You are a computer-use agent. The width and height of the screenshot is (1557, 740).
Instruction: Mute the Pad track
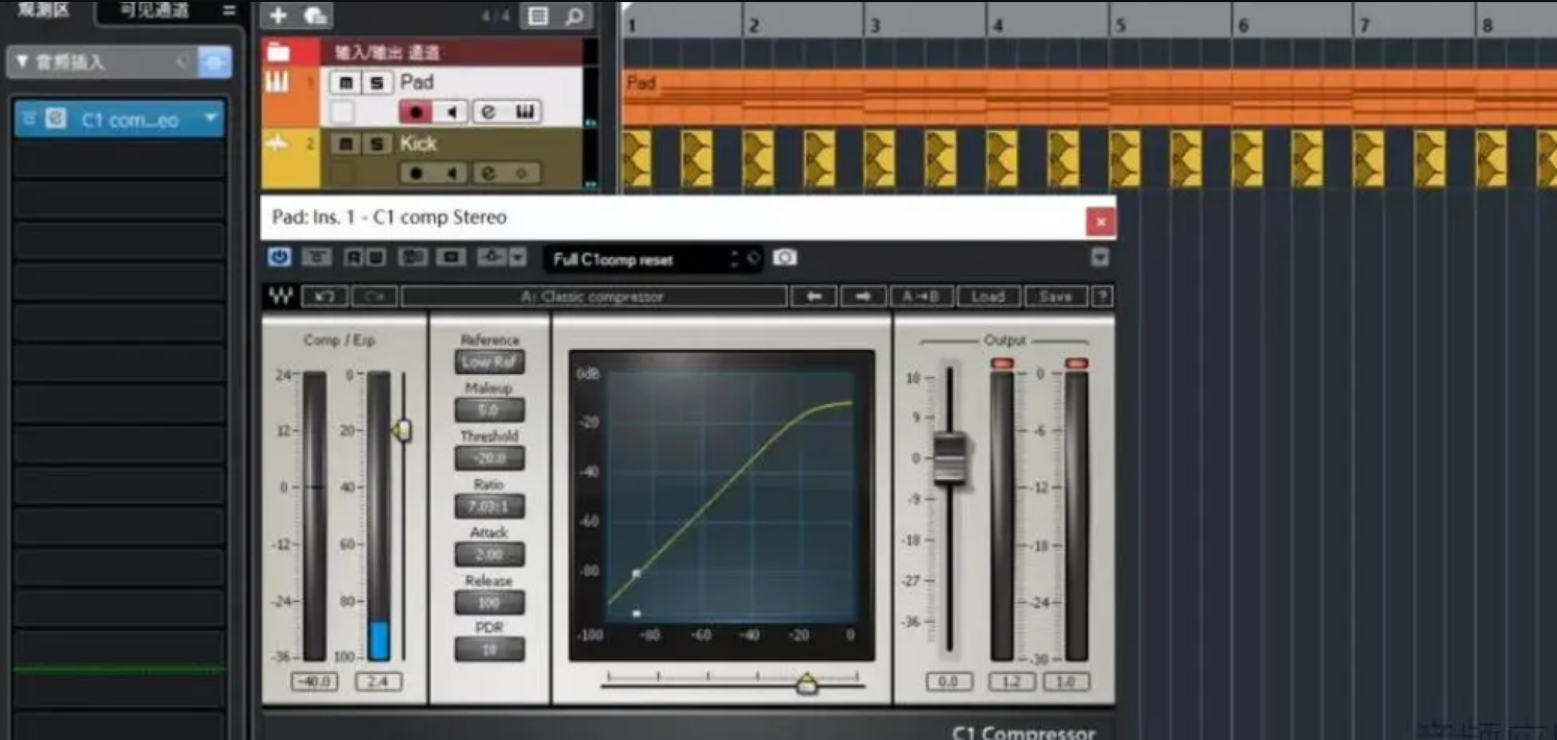click(x=345, y=82)
